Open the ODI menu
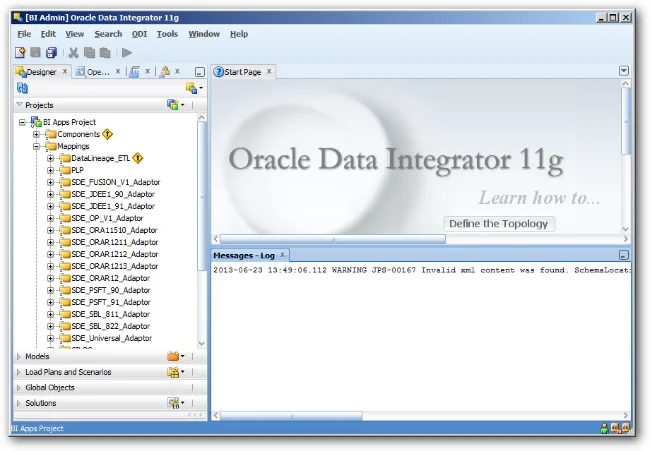 (139, 34)
